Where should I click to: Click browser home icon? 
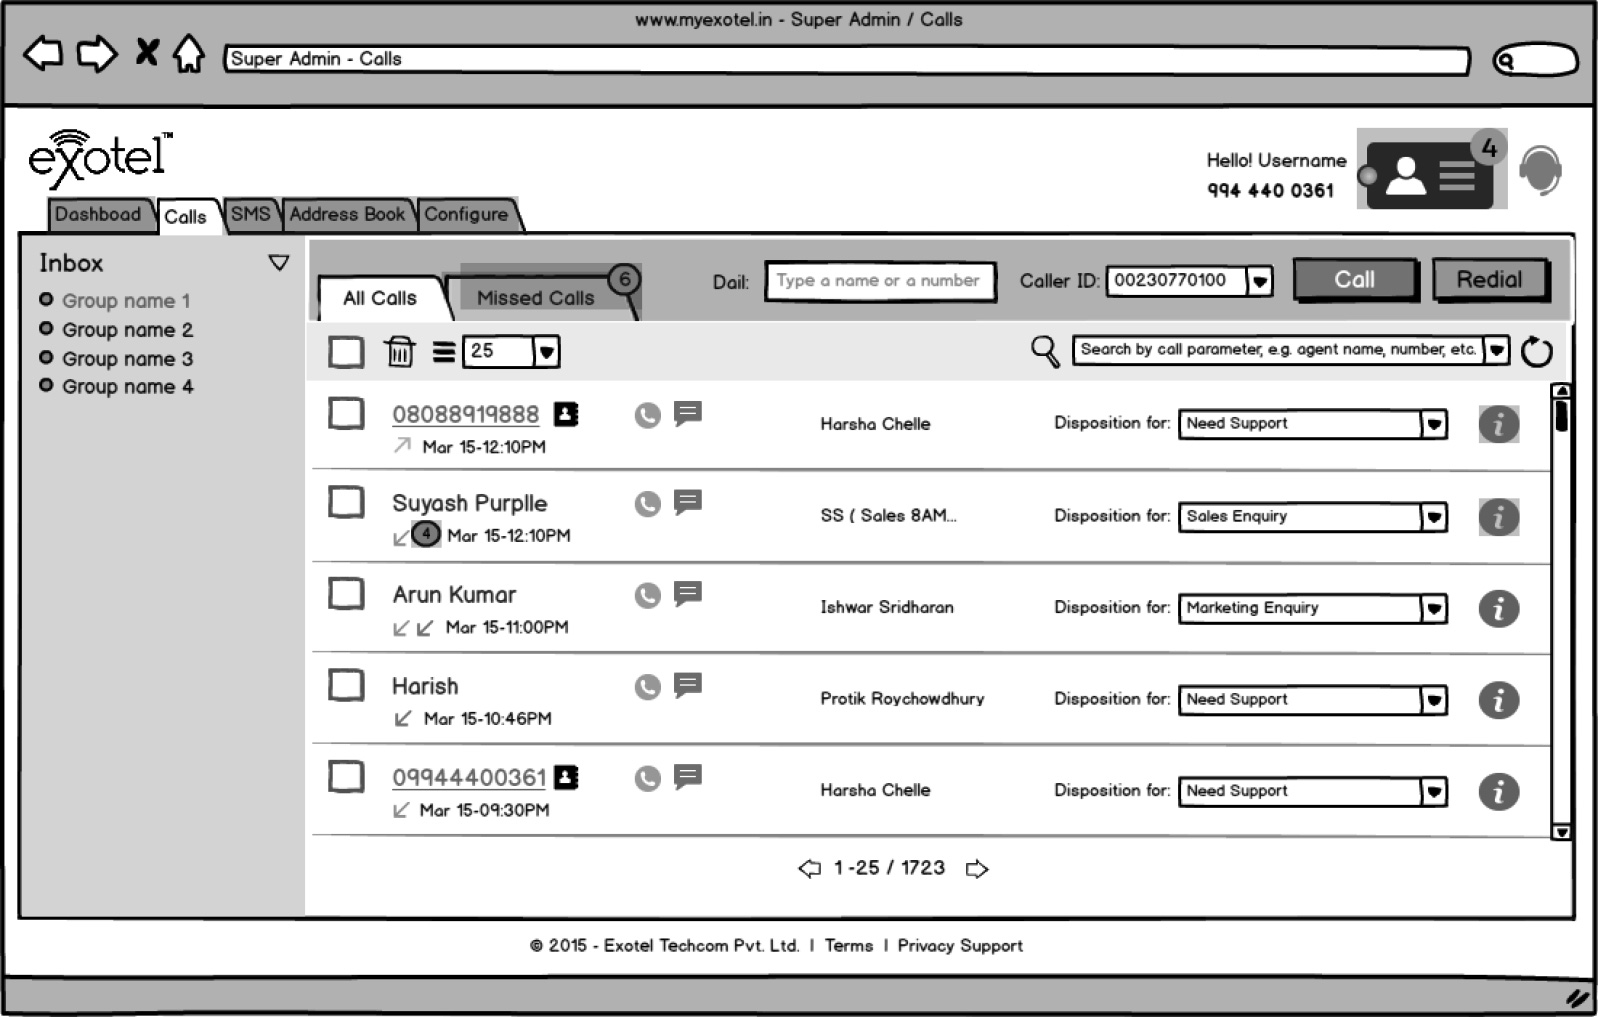(188, 54)
